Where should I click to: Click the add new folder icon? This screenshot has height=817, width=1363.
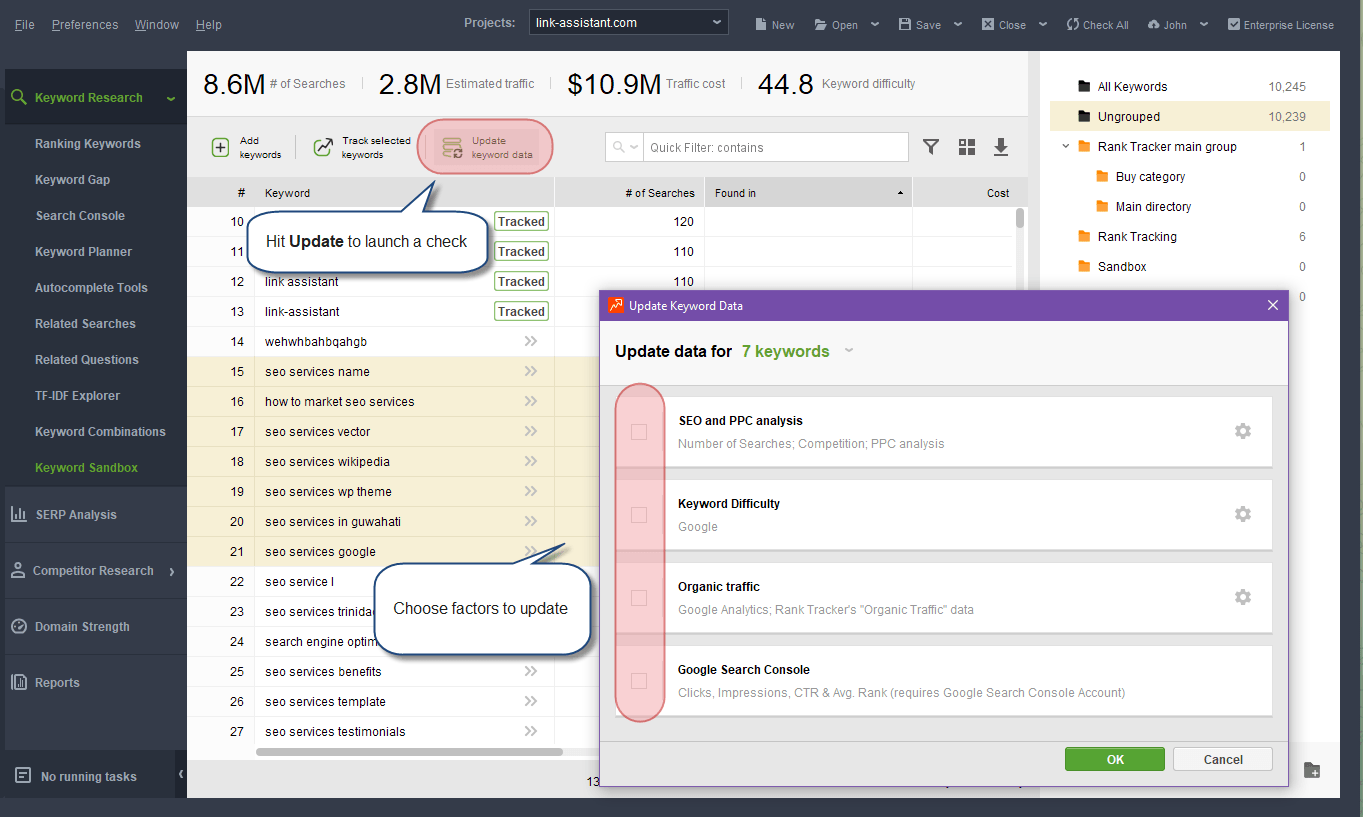(1312, 770)
